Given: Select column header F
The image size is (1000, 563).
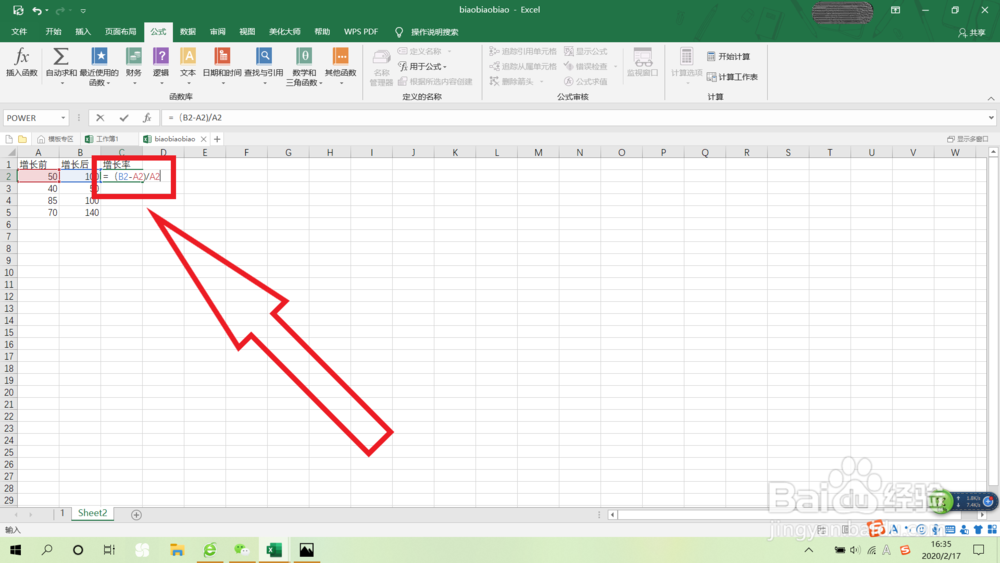Looking at the screenshot, I should pyautogui.click(x=246, y=152).
